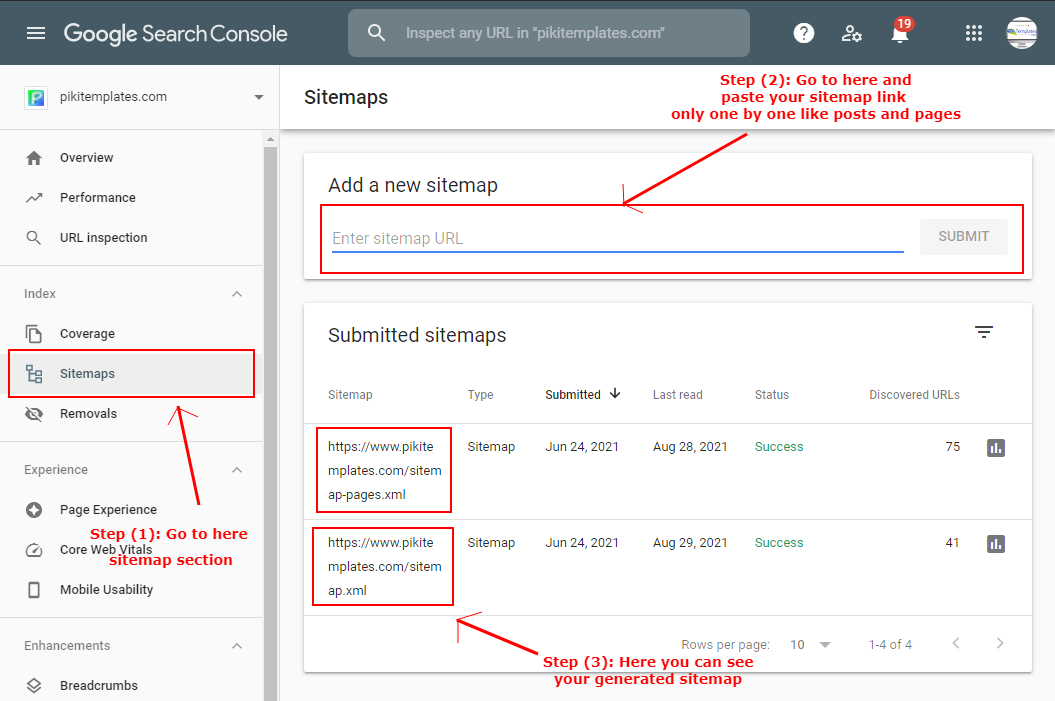Image resolution: width=1055 pixels, height=701 pixels.
Task: Click the Overview home icon
Action: (x=34, y=158)
